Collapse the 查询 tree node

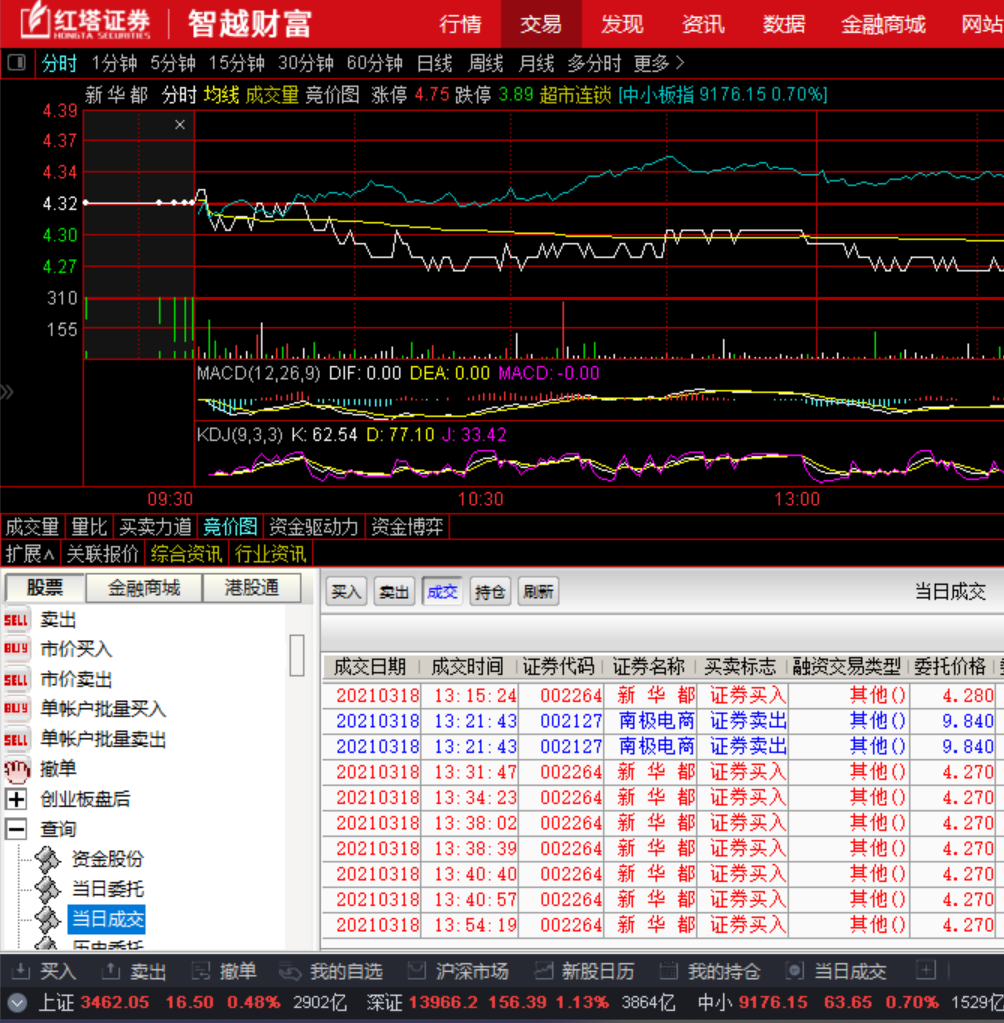(16, 829)
